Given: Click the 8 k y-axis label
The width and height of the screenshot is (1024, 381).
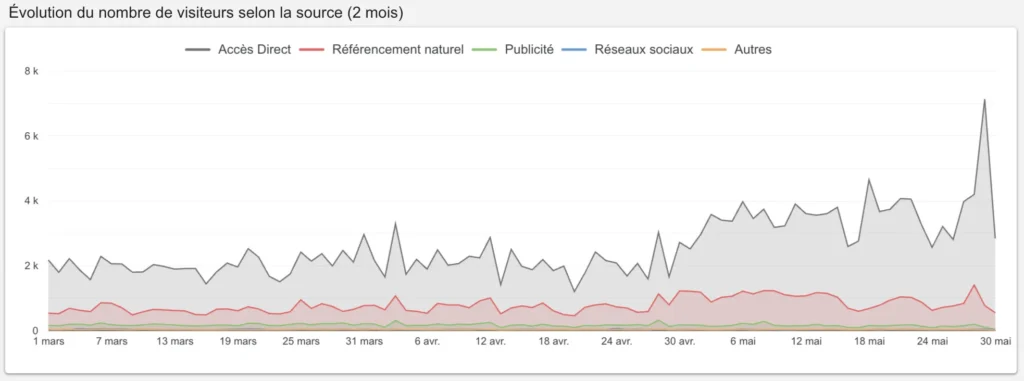Looking at the screenshot, I should point(31,71).
